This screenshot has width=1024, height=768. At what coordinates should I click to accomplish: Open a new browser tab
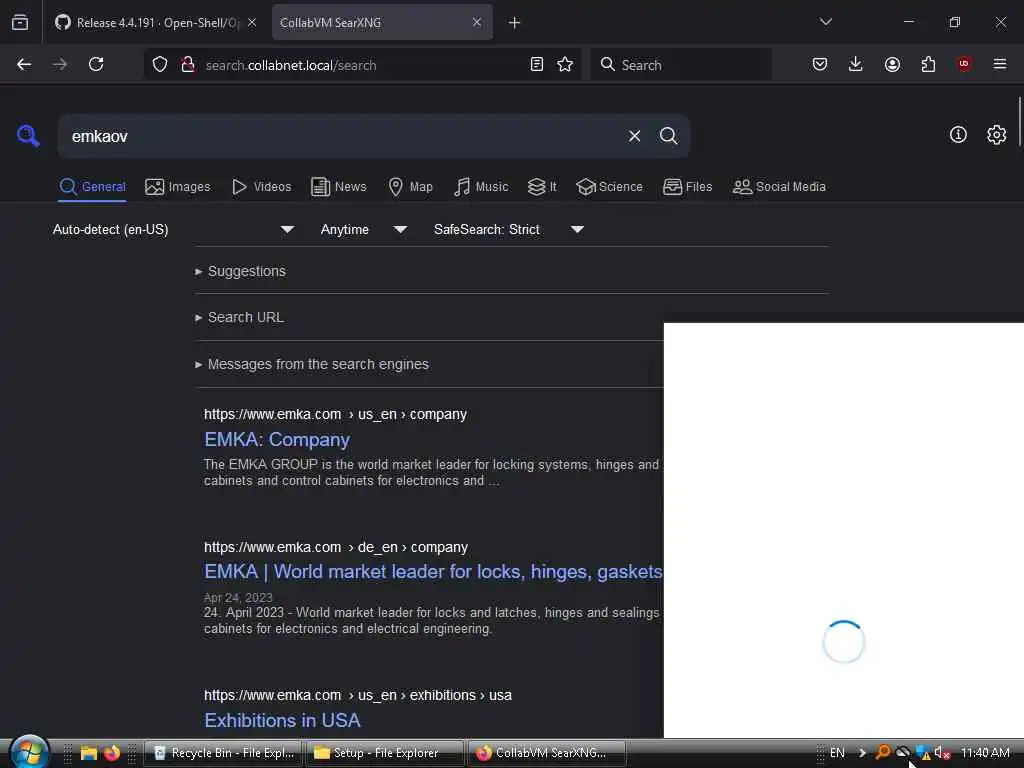[x=515, y=23]
